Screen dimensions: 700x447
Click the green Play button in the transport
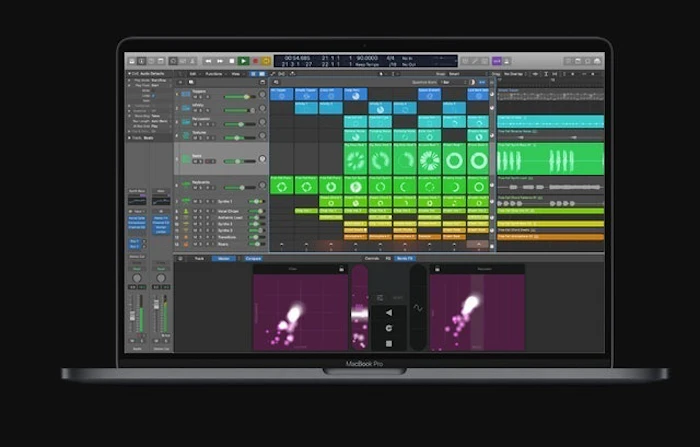tap(243, 61)
